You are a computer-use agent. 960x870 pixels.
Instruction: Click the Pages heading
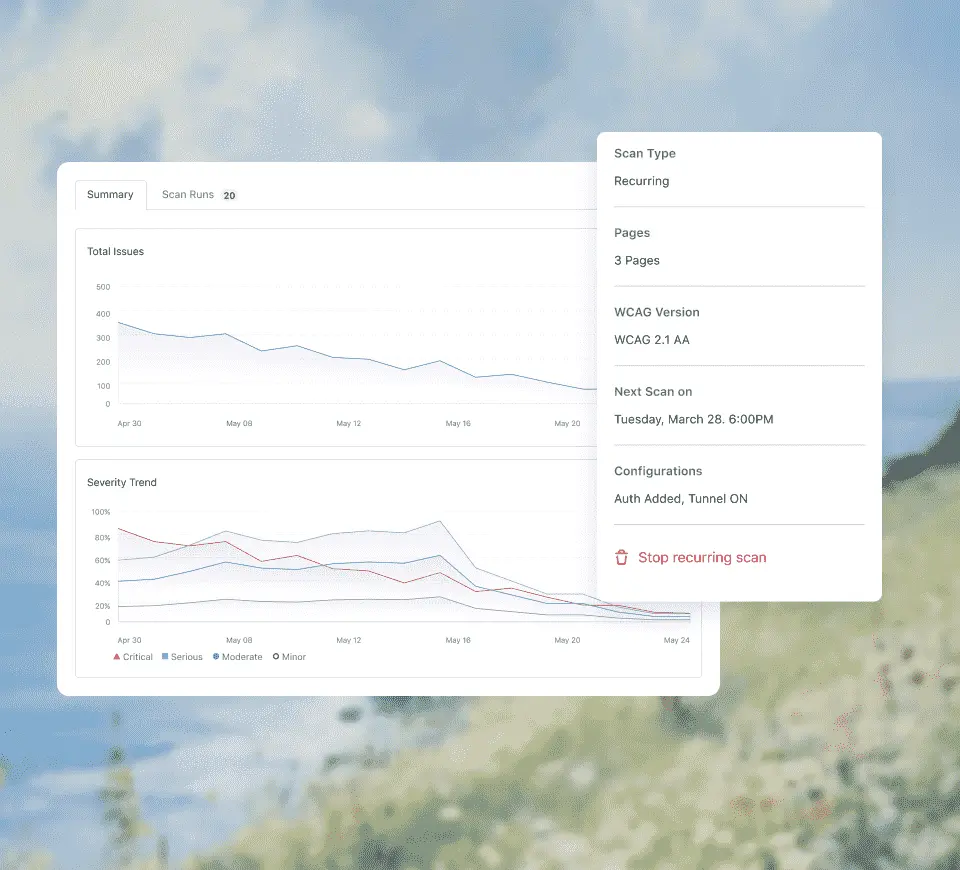coord(632,233)
